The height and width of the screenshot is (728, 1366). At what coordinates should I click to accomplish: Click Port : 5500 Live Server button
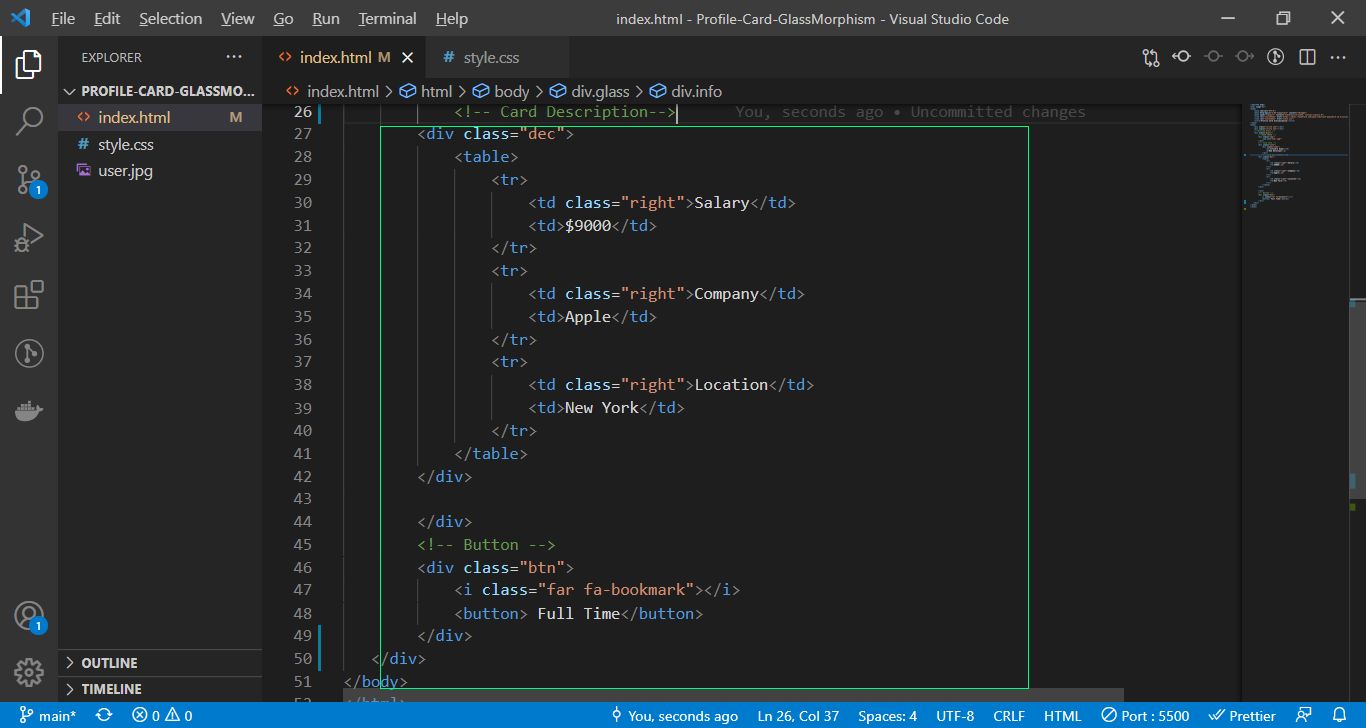(1145, 716)
